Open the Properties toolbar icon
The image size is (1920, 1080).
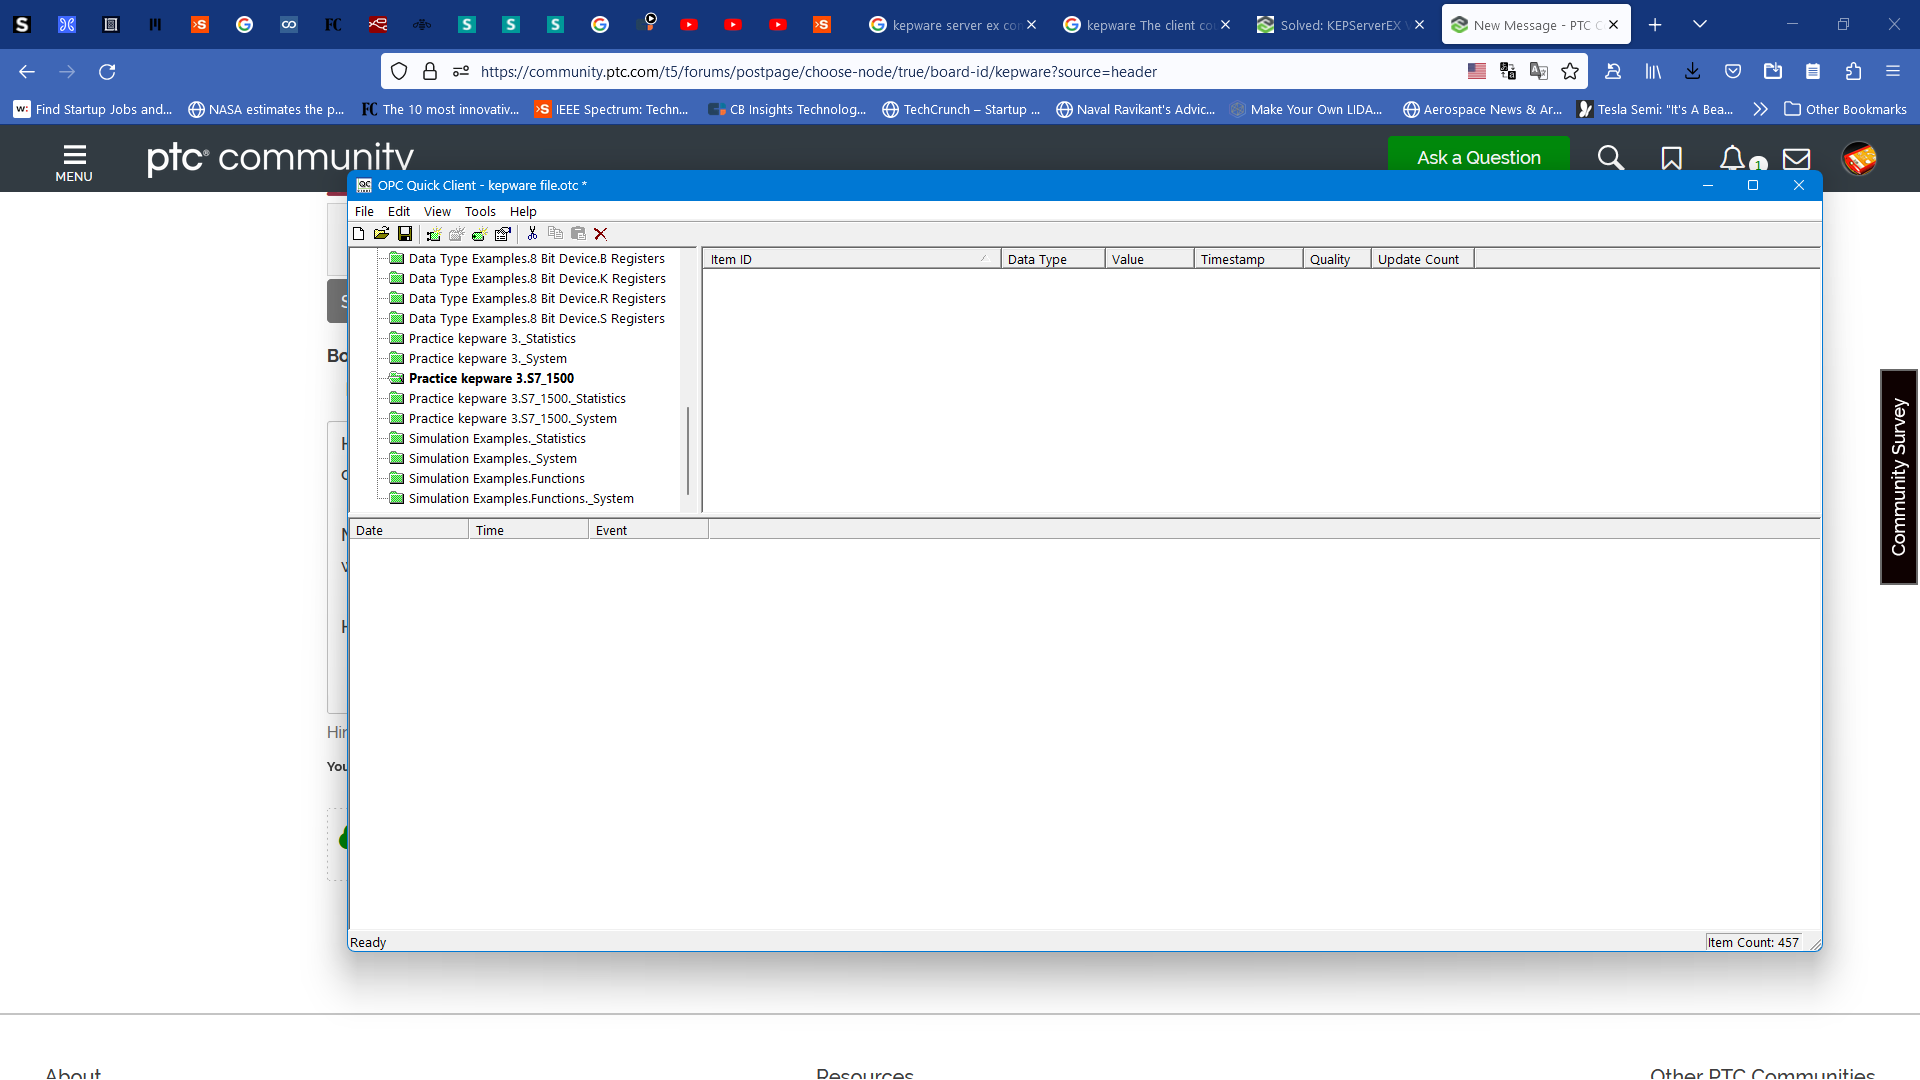(503, 234)
